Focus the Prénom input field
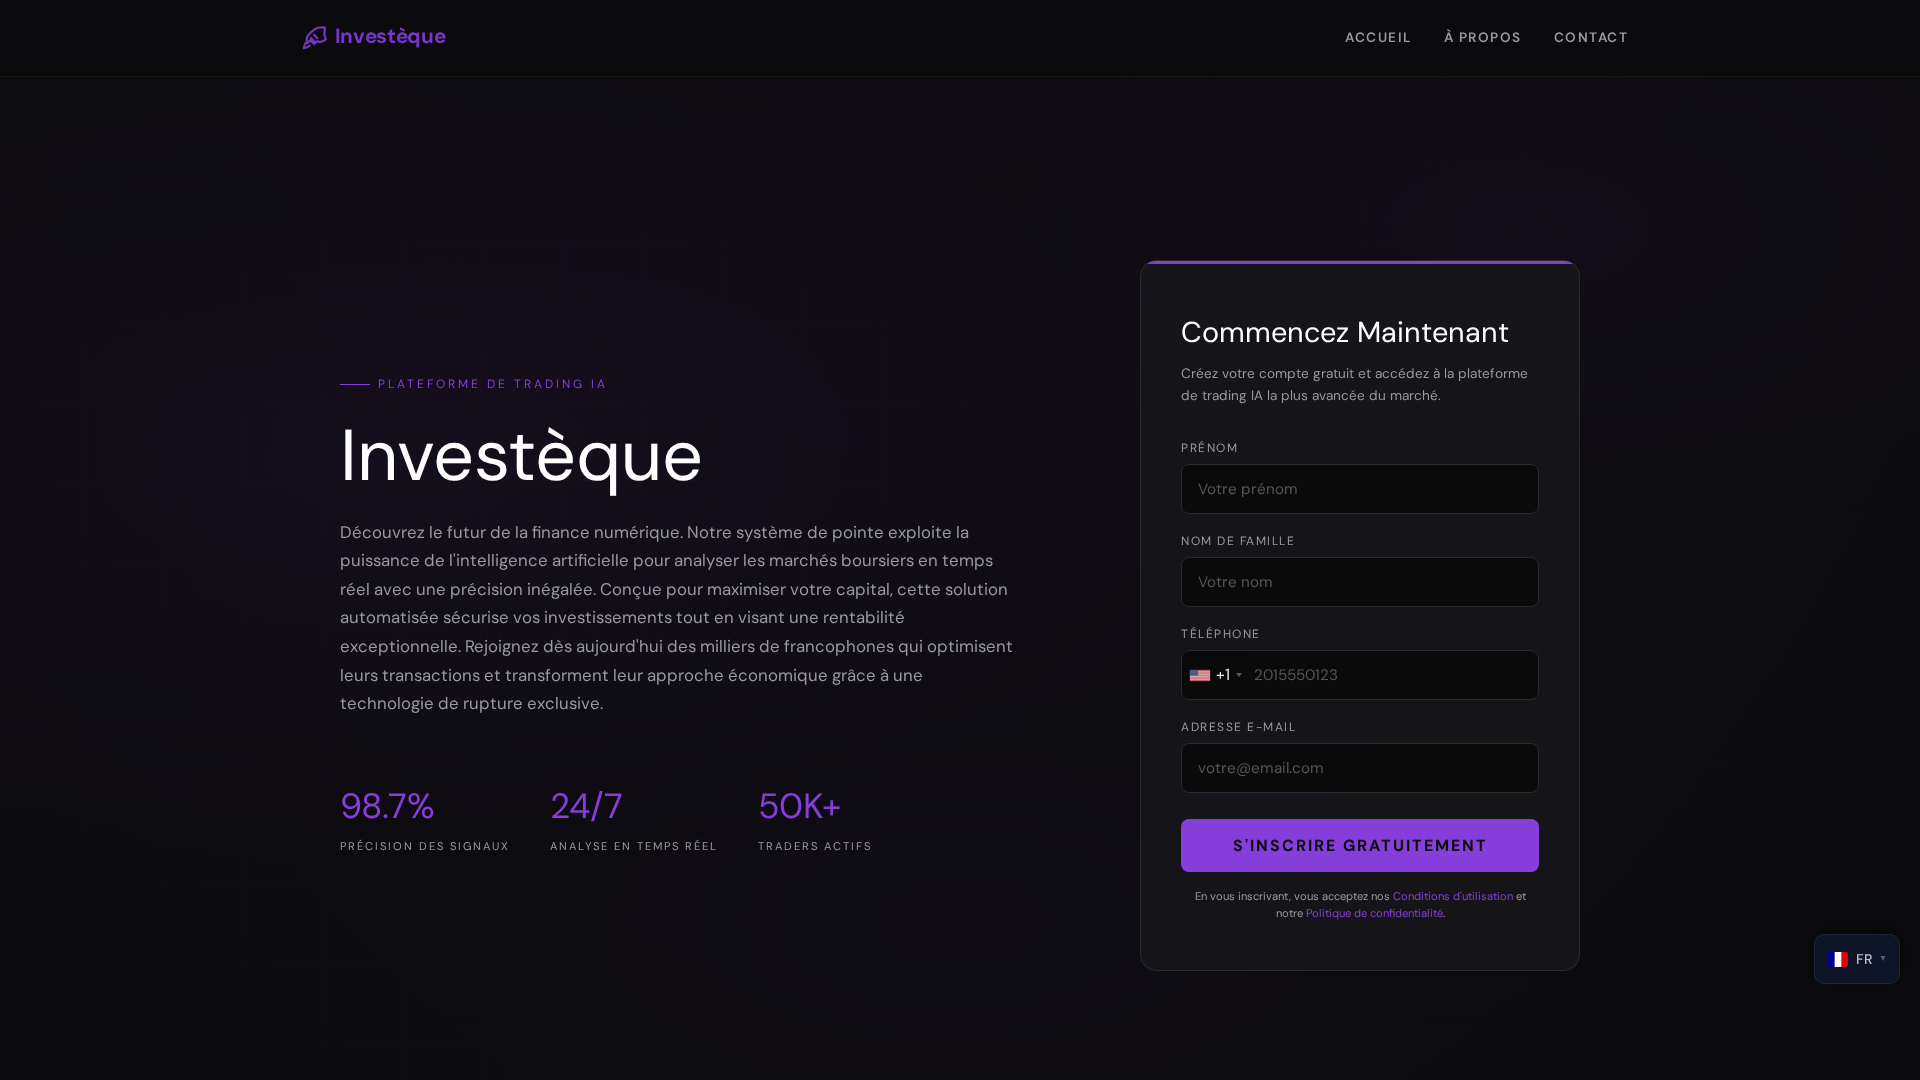Viewport: 1920px width, 1080px height. click(x=1359, y=489)
